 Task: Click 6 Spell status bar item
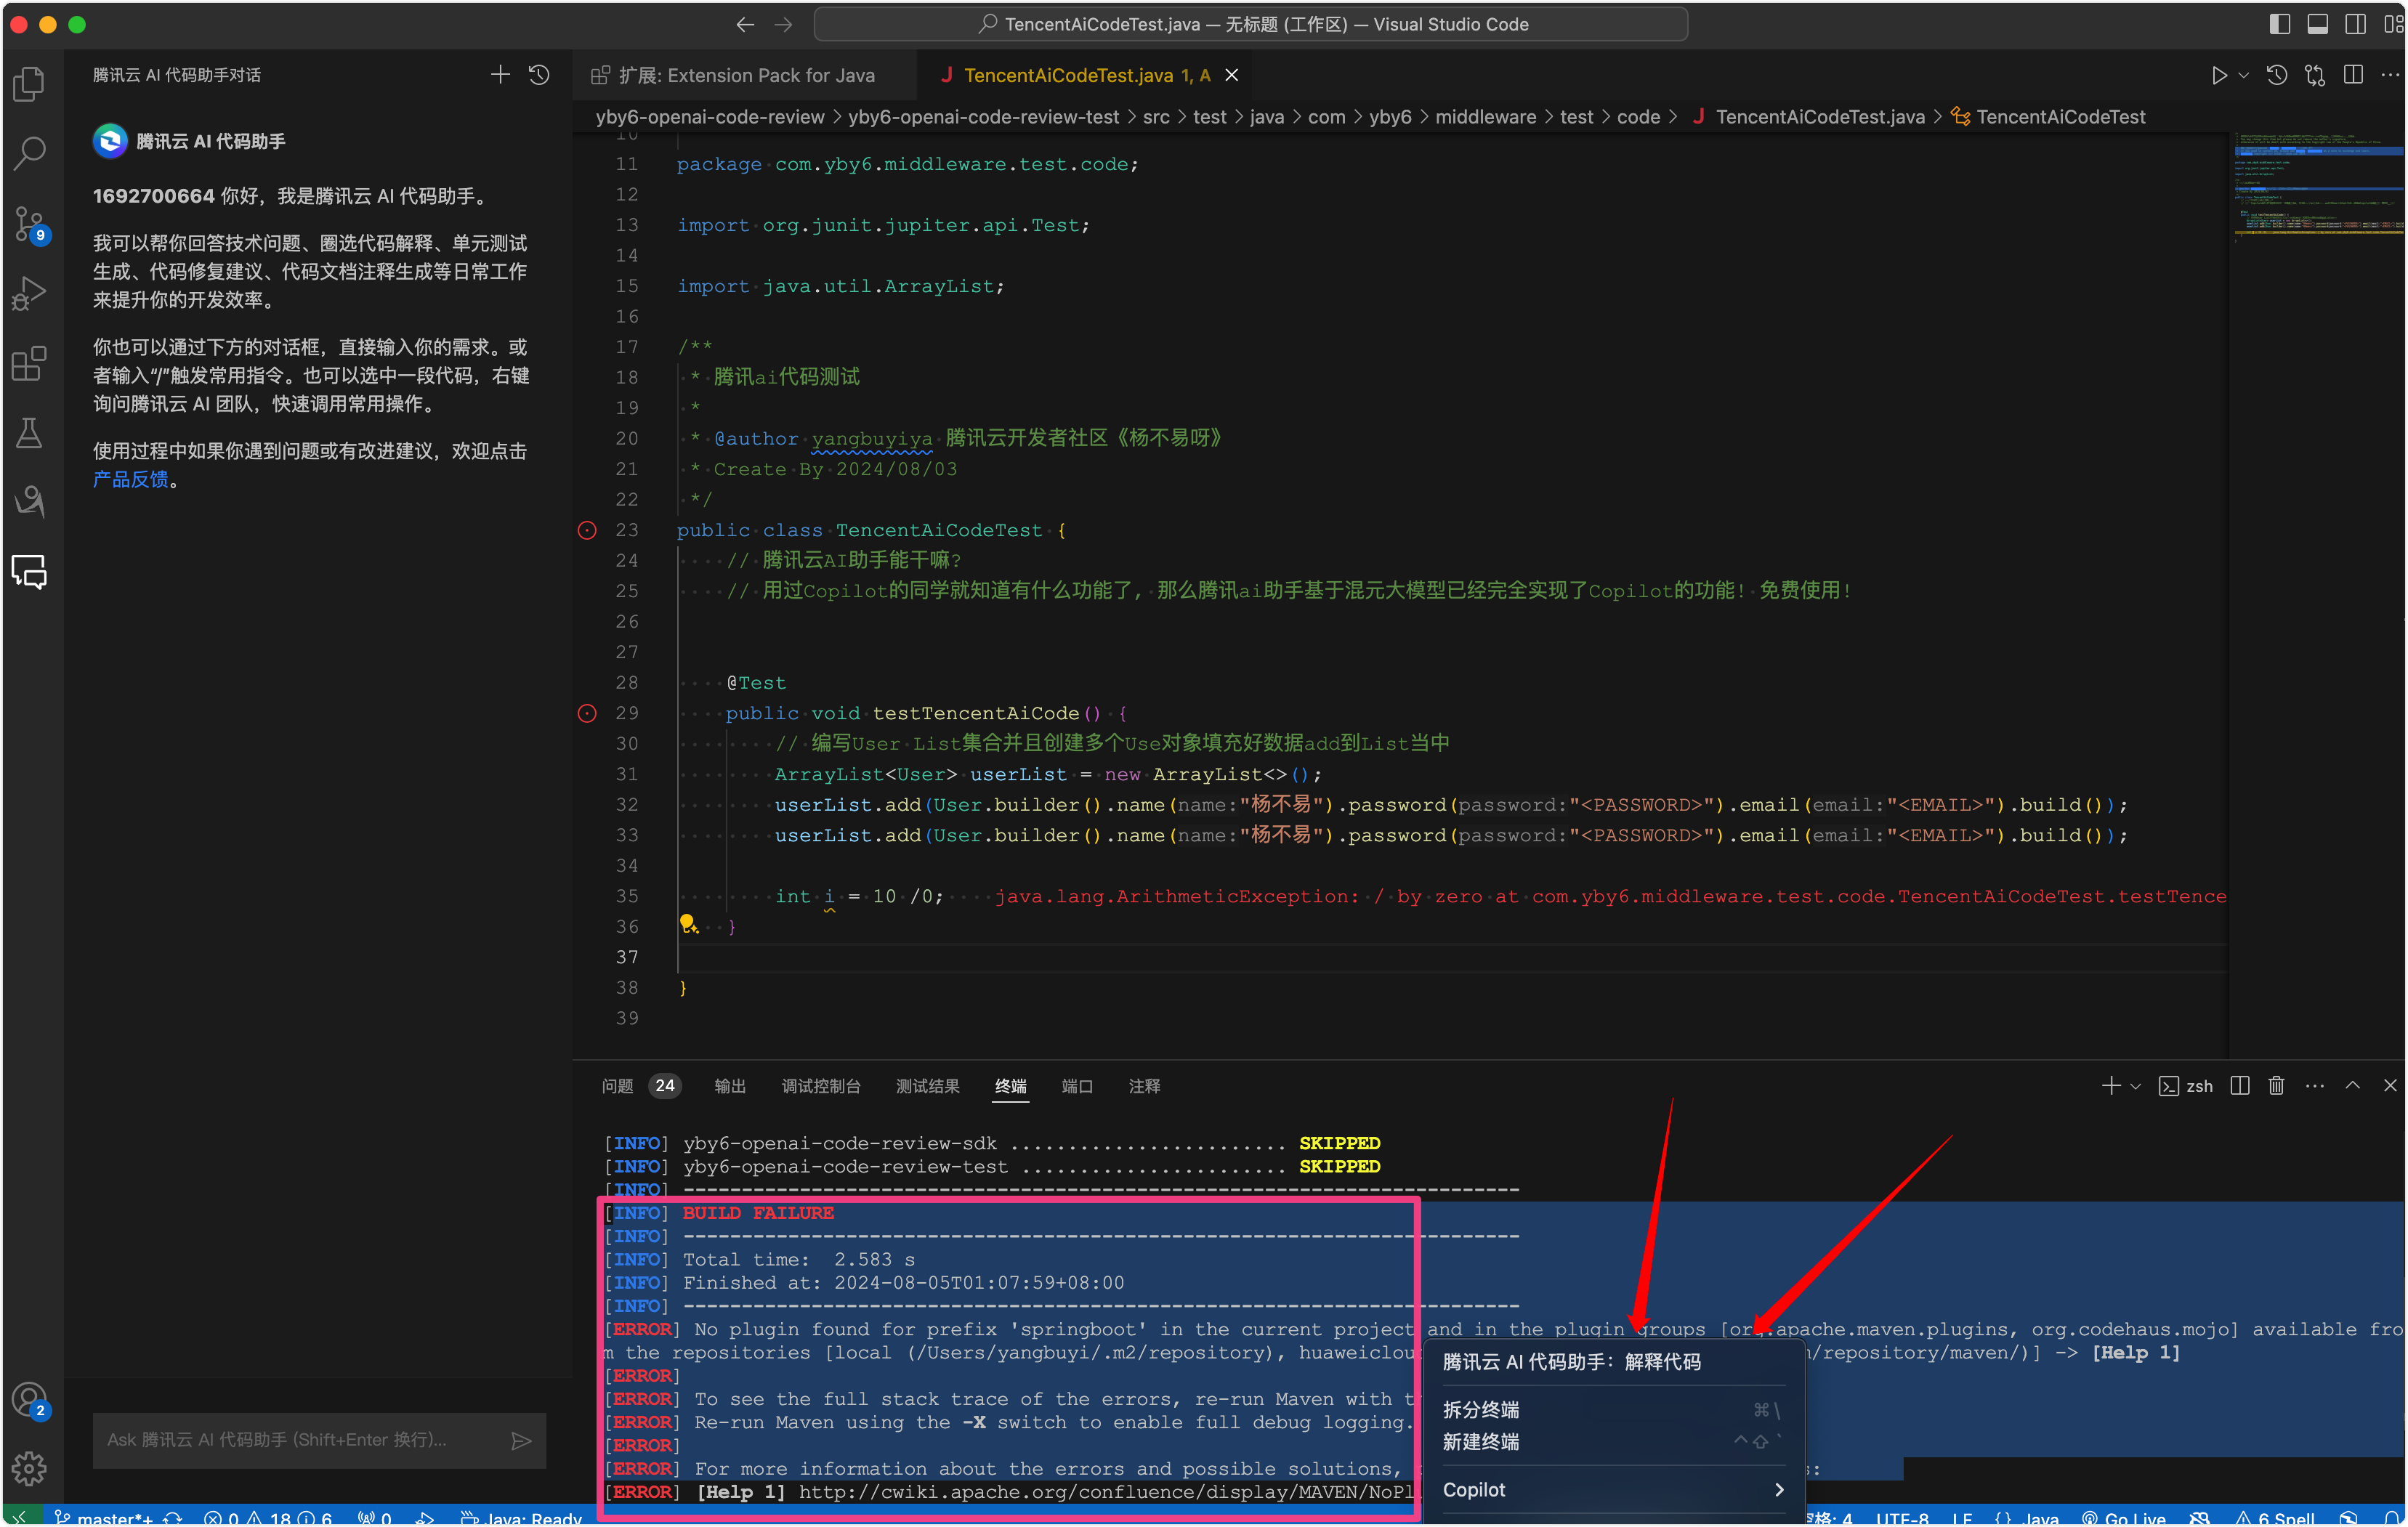click(x=2275, y=1517)
